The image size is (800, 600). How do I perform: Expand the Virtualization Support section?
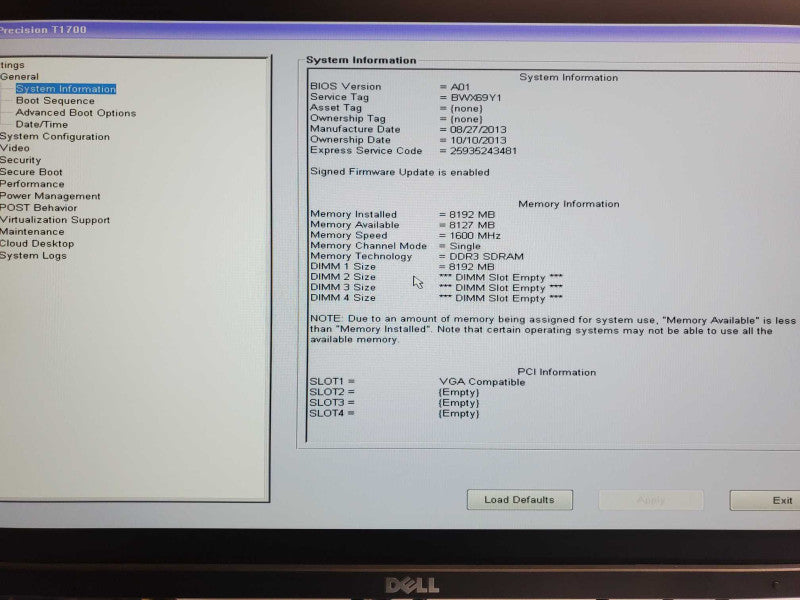tap(55, 220)
